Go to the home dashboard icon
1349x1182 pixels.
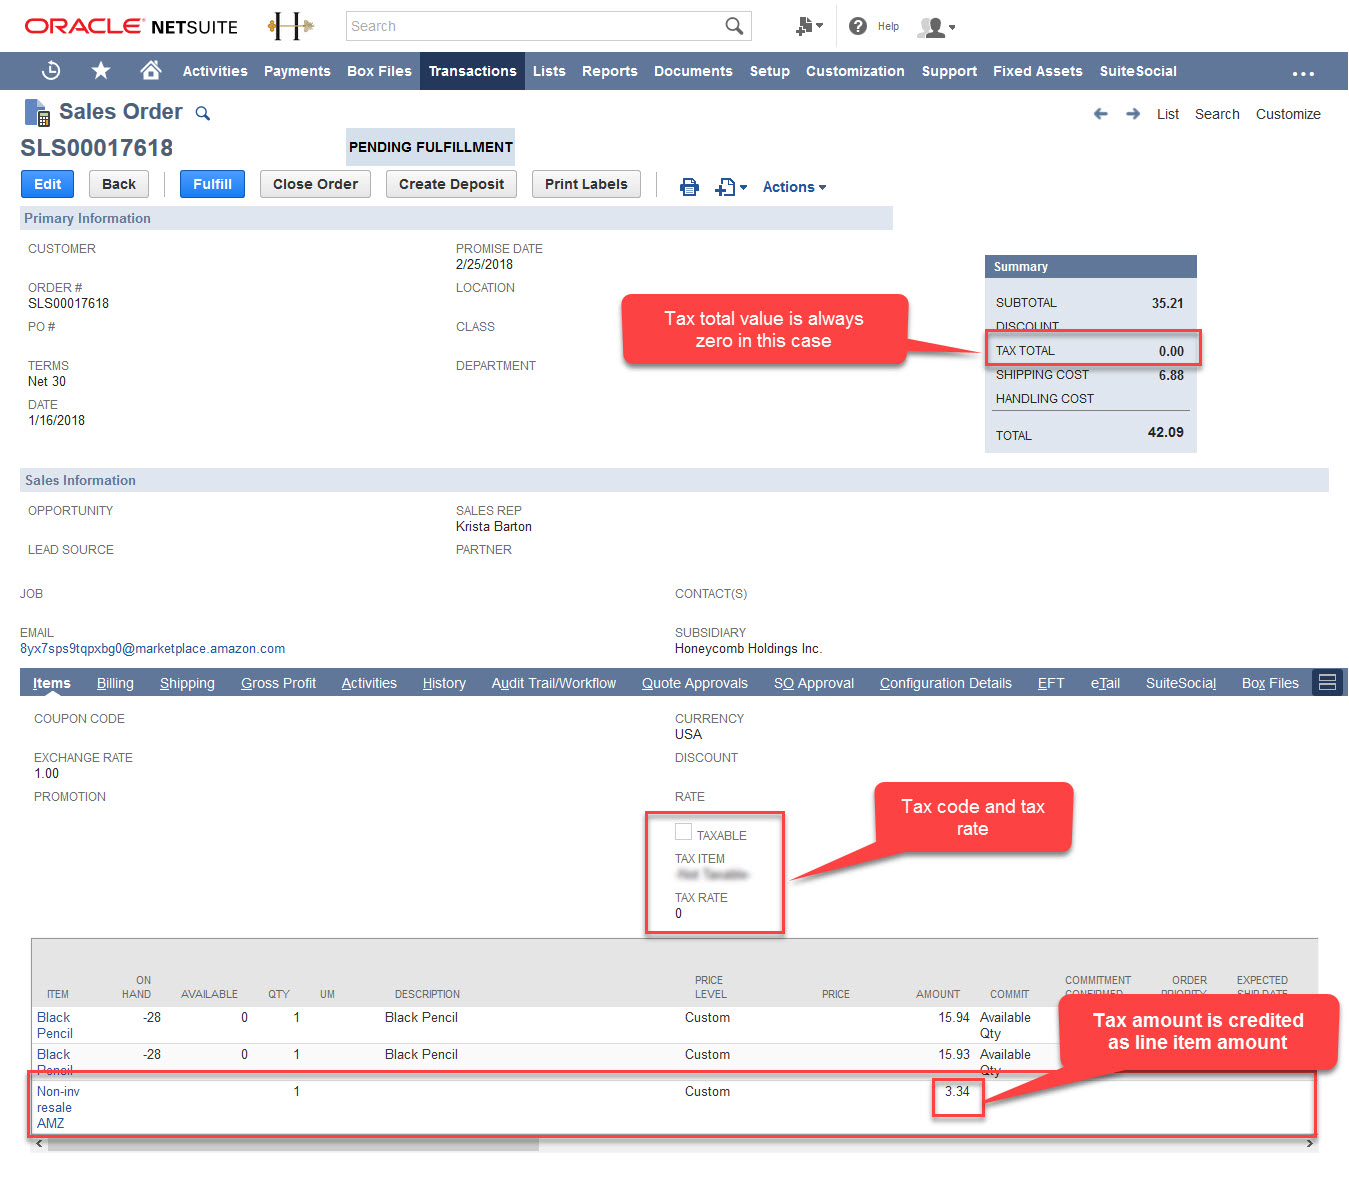click(x=150, y=70)
